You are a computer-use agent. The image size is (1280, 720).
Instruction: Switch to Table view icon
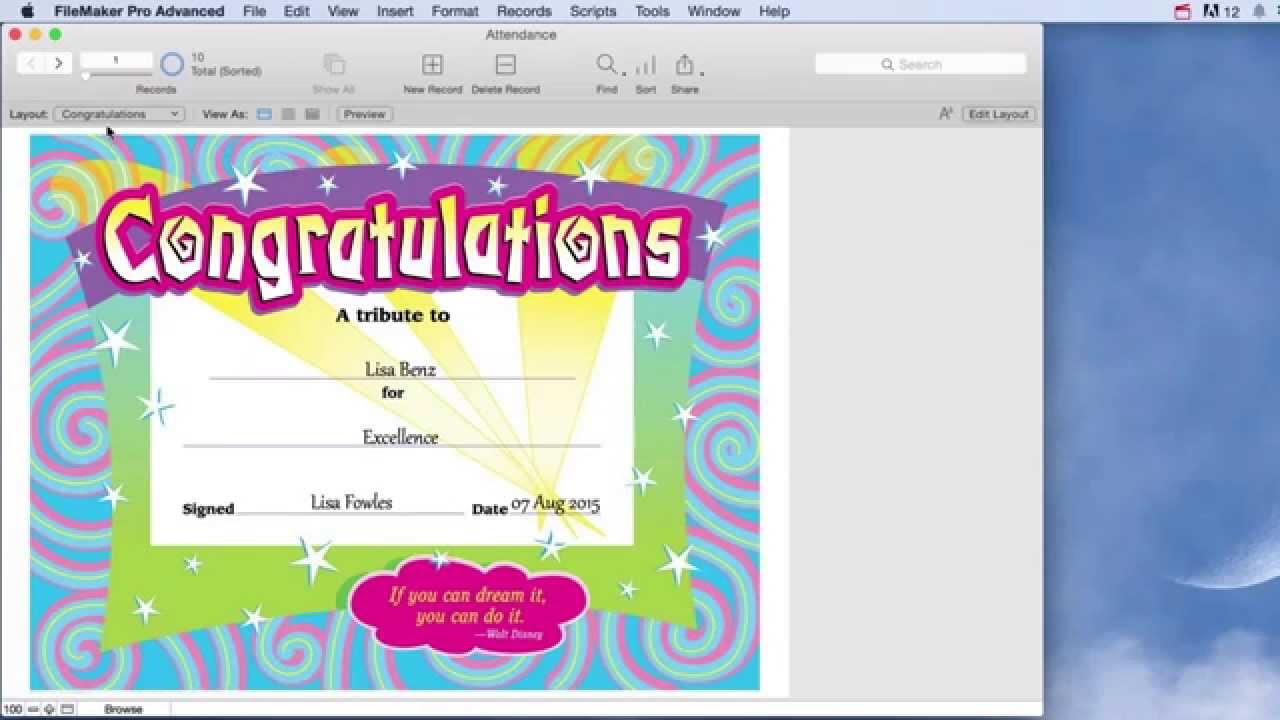(x=312, y=114)
